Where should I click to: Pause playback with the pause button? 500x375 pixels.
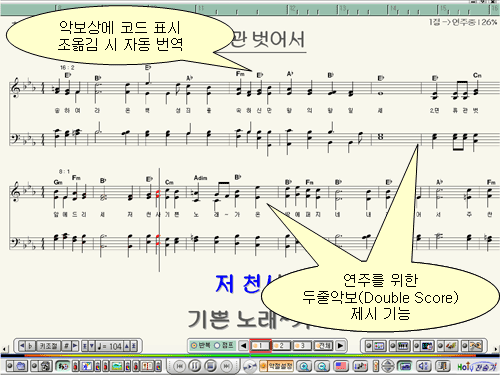[x=195, y=366]
